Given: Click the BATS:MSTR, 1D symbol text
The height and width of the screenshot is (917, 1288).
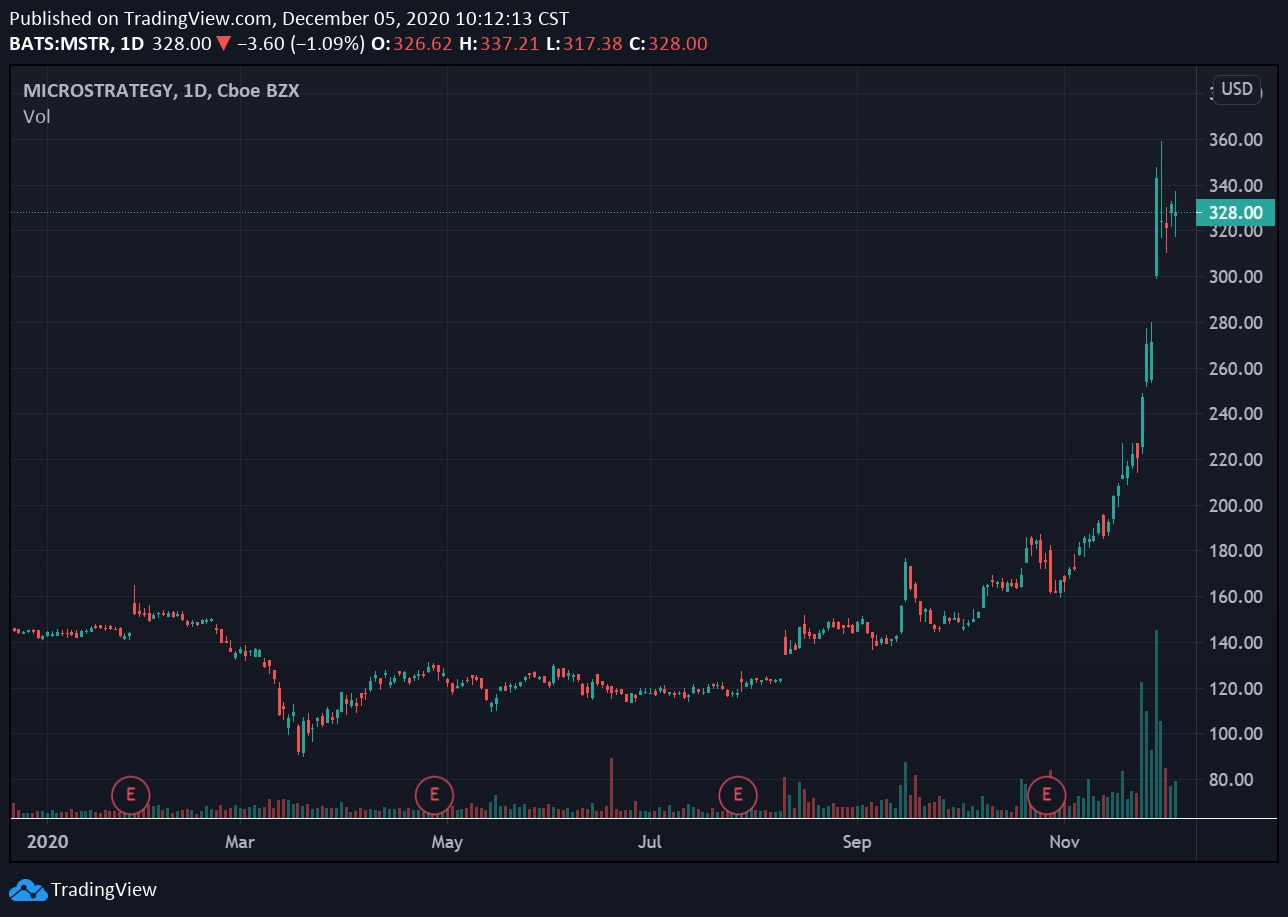Looking at the screenshot, I should (x=76, y=44).
